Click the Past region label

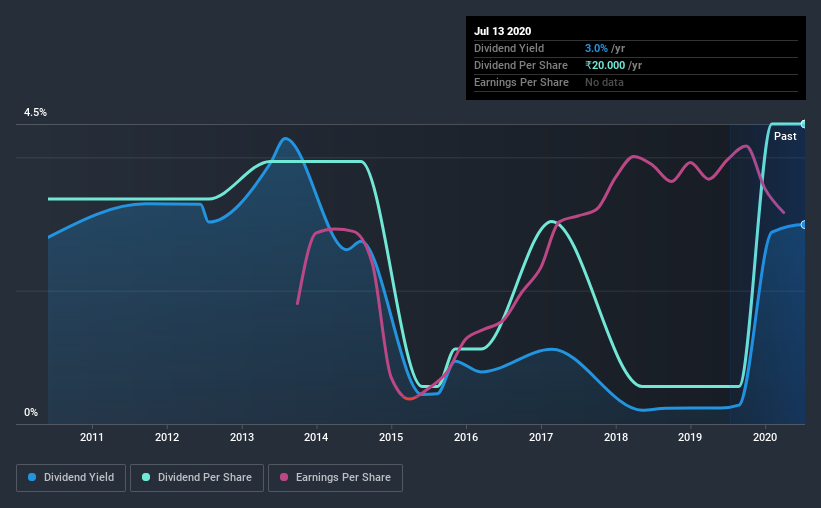pos(785,137)
